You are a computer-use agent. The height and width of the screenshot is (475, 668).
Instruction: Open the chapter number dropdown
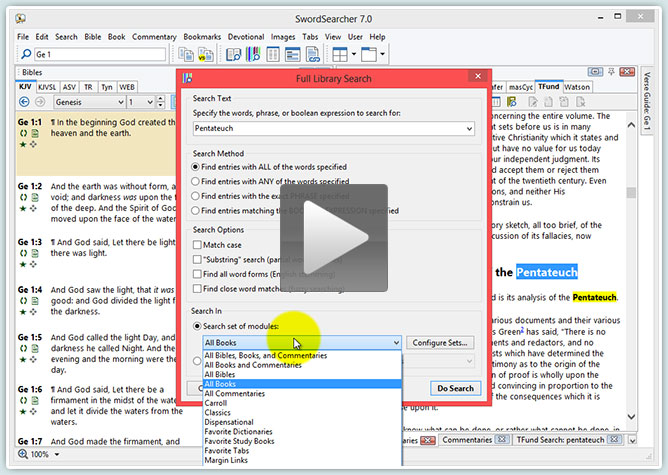pos(150,102)
